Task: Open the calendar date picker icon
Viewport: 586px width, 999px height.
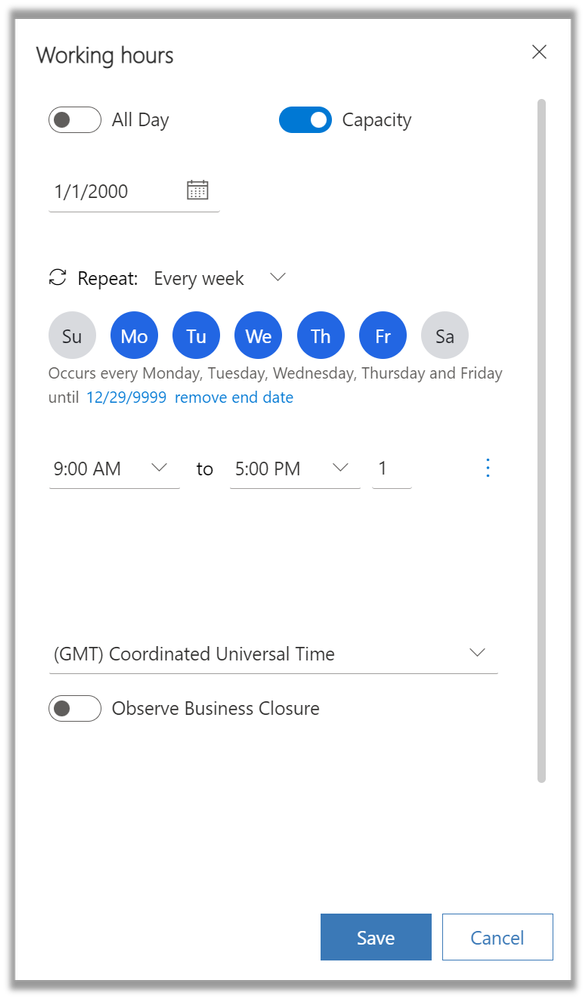Action: pos(197,190)
